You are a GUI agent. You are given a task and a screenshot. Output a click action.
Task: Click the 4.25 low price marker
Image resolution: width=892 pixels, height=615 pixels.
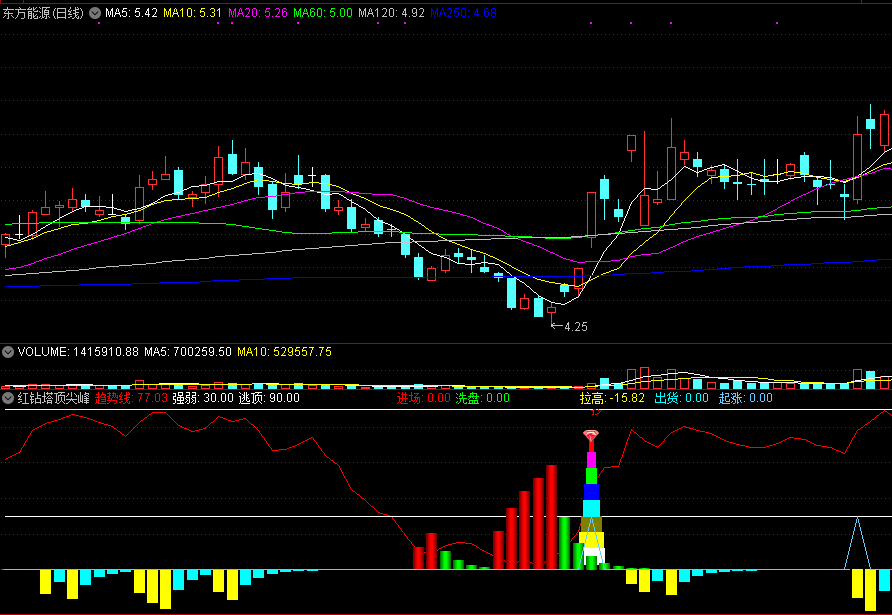tap(569, 327)
